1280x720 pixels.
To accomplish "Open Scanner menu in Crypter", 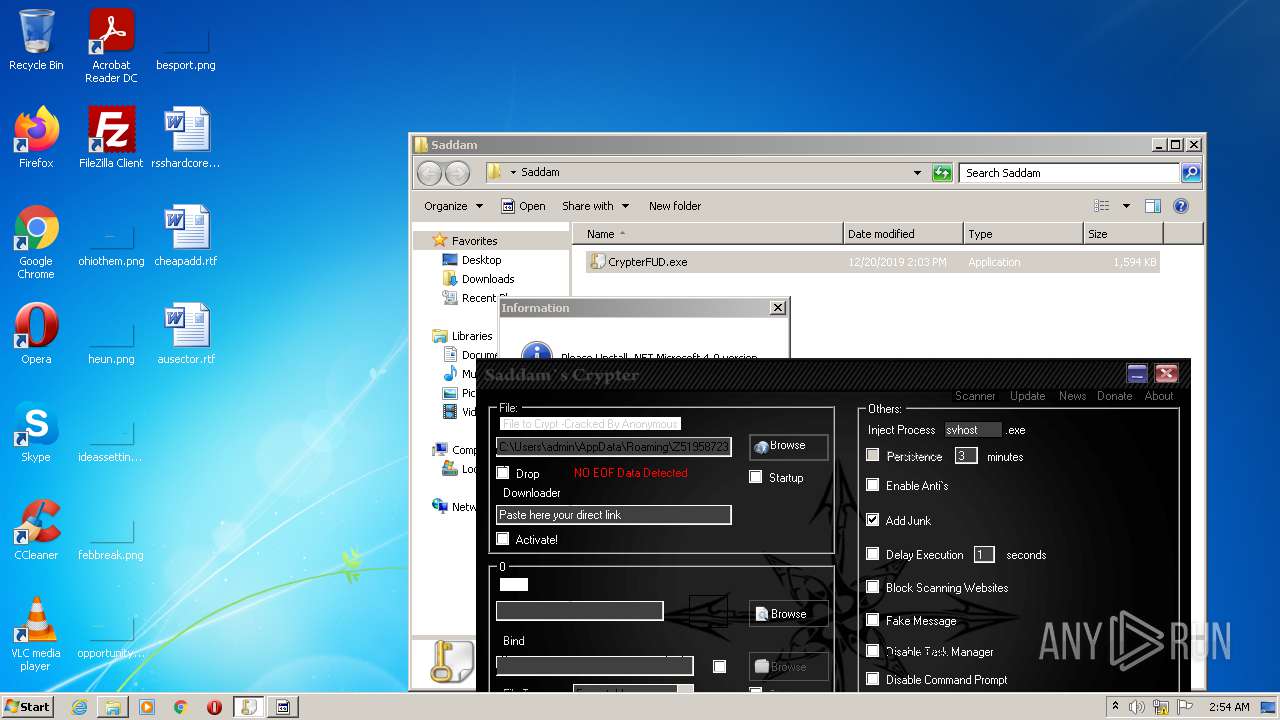I will coord(975,396).
